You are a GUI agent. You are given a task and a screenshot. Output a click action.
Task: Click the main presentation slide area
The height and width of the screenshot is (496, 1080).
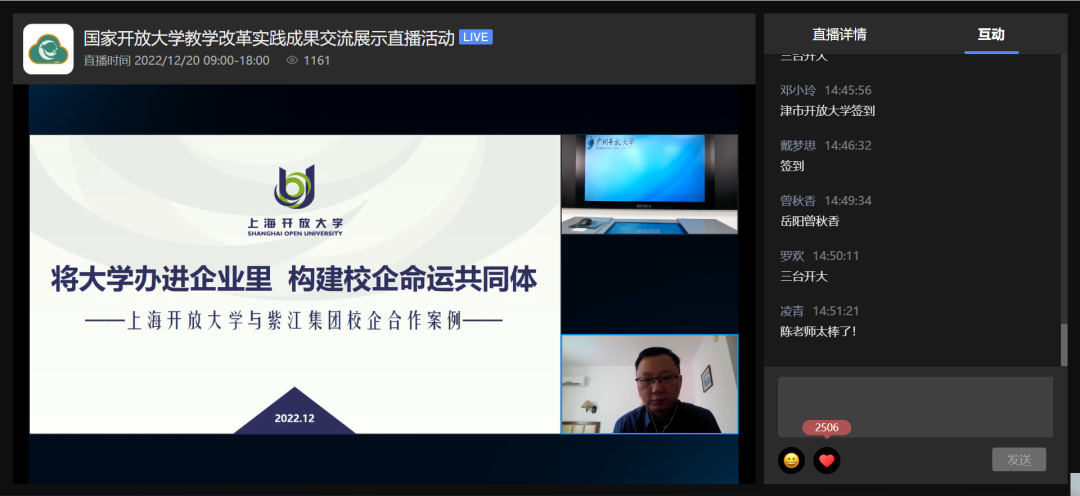[295, 285]
